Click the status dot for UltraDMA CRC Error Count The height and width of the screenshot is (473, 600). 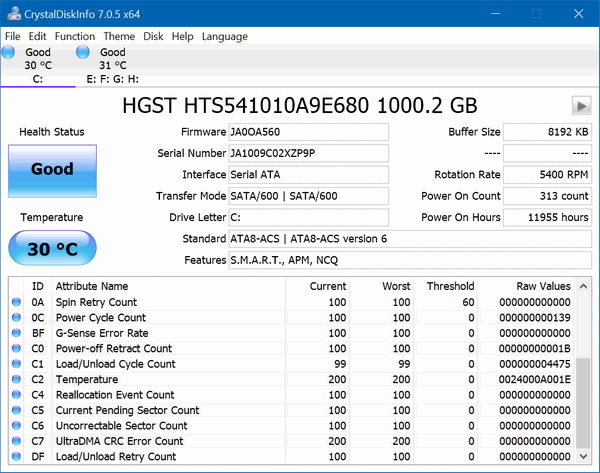click(x=16, y=441)
